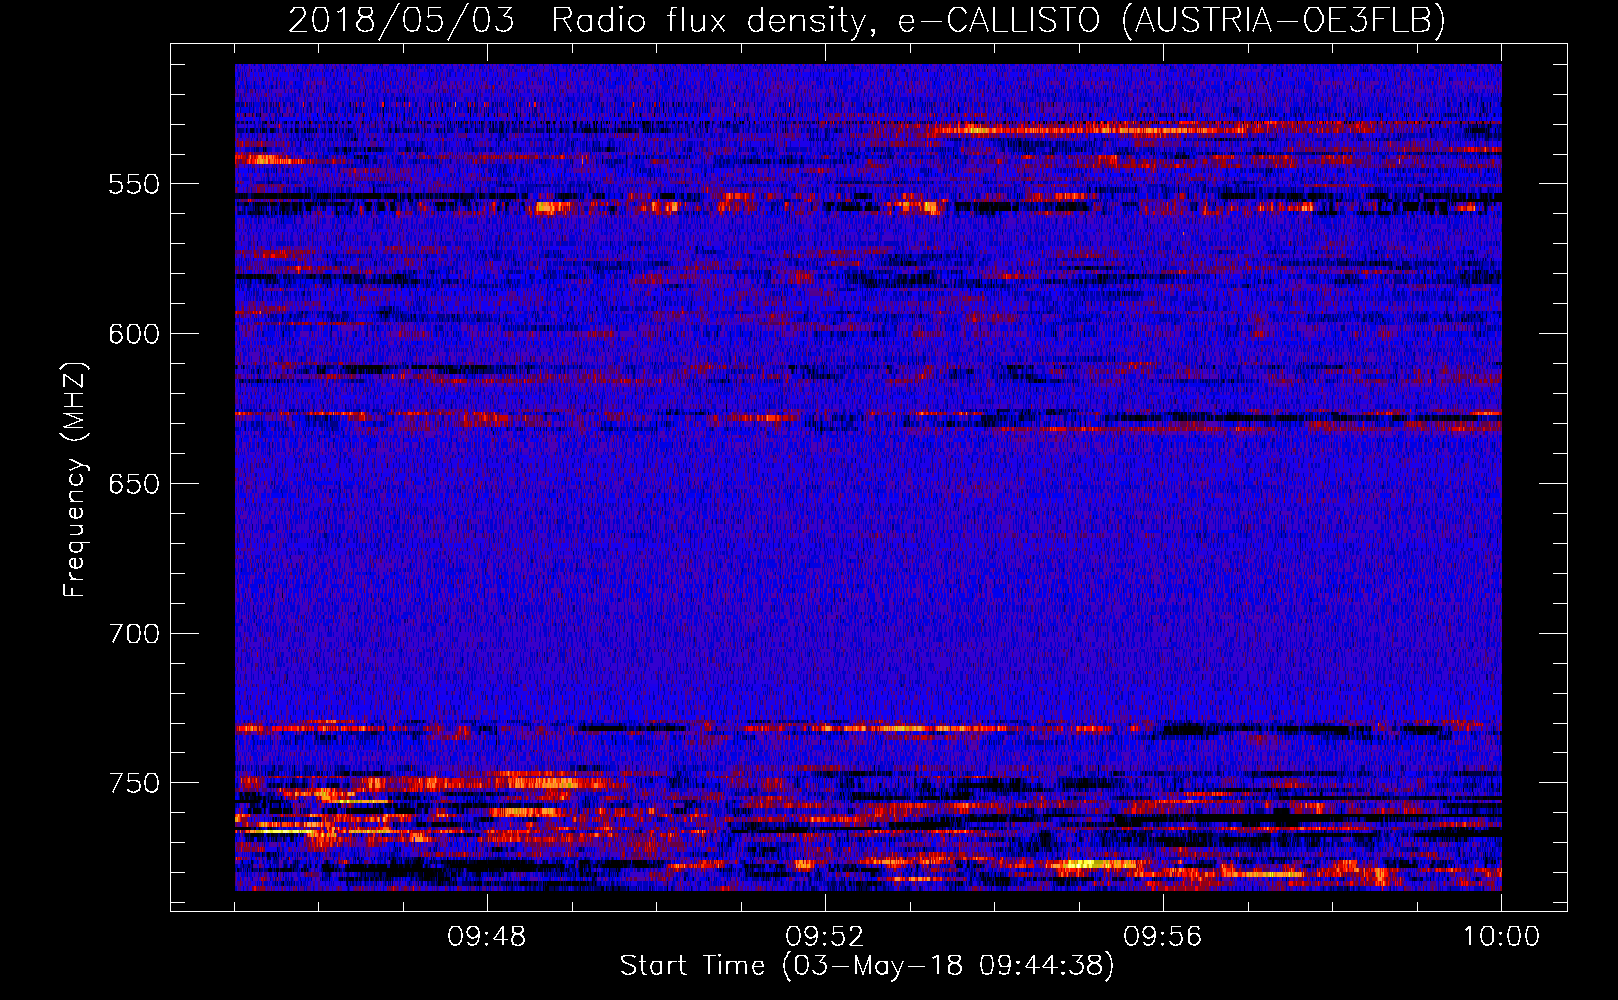
Task: Click the plot title '2018/05/03 Radio flux density, e-CALLISTO'
Action: (x=694, y=20)
